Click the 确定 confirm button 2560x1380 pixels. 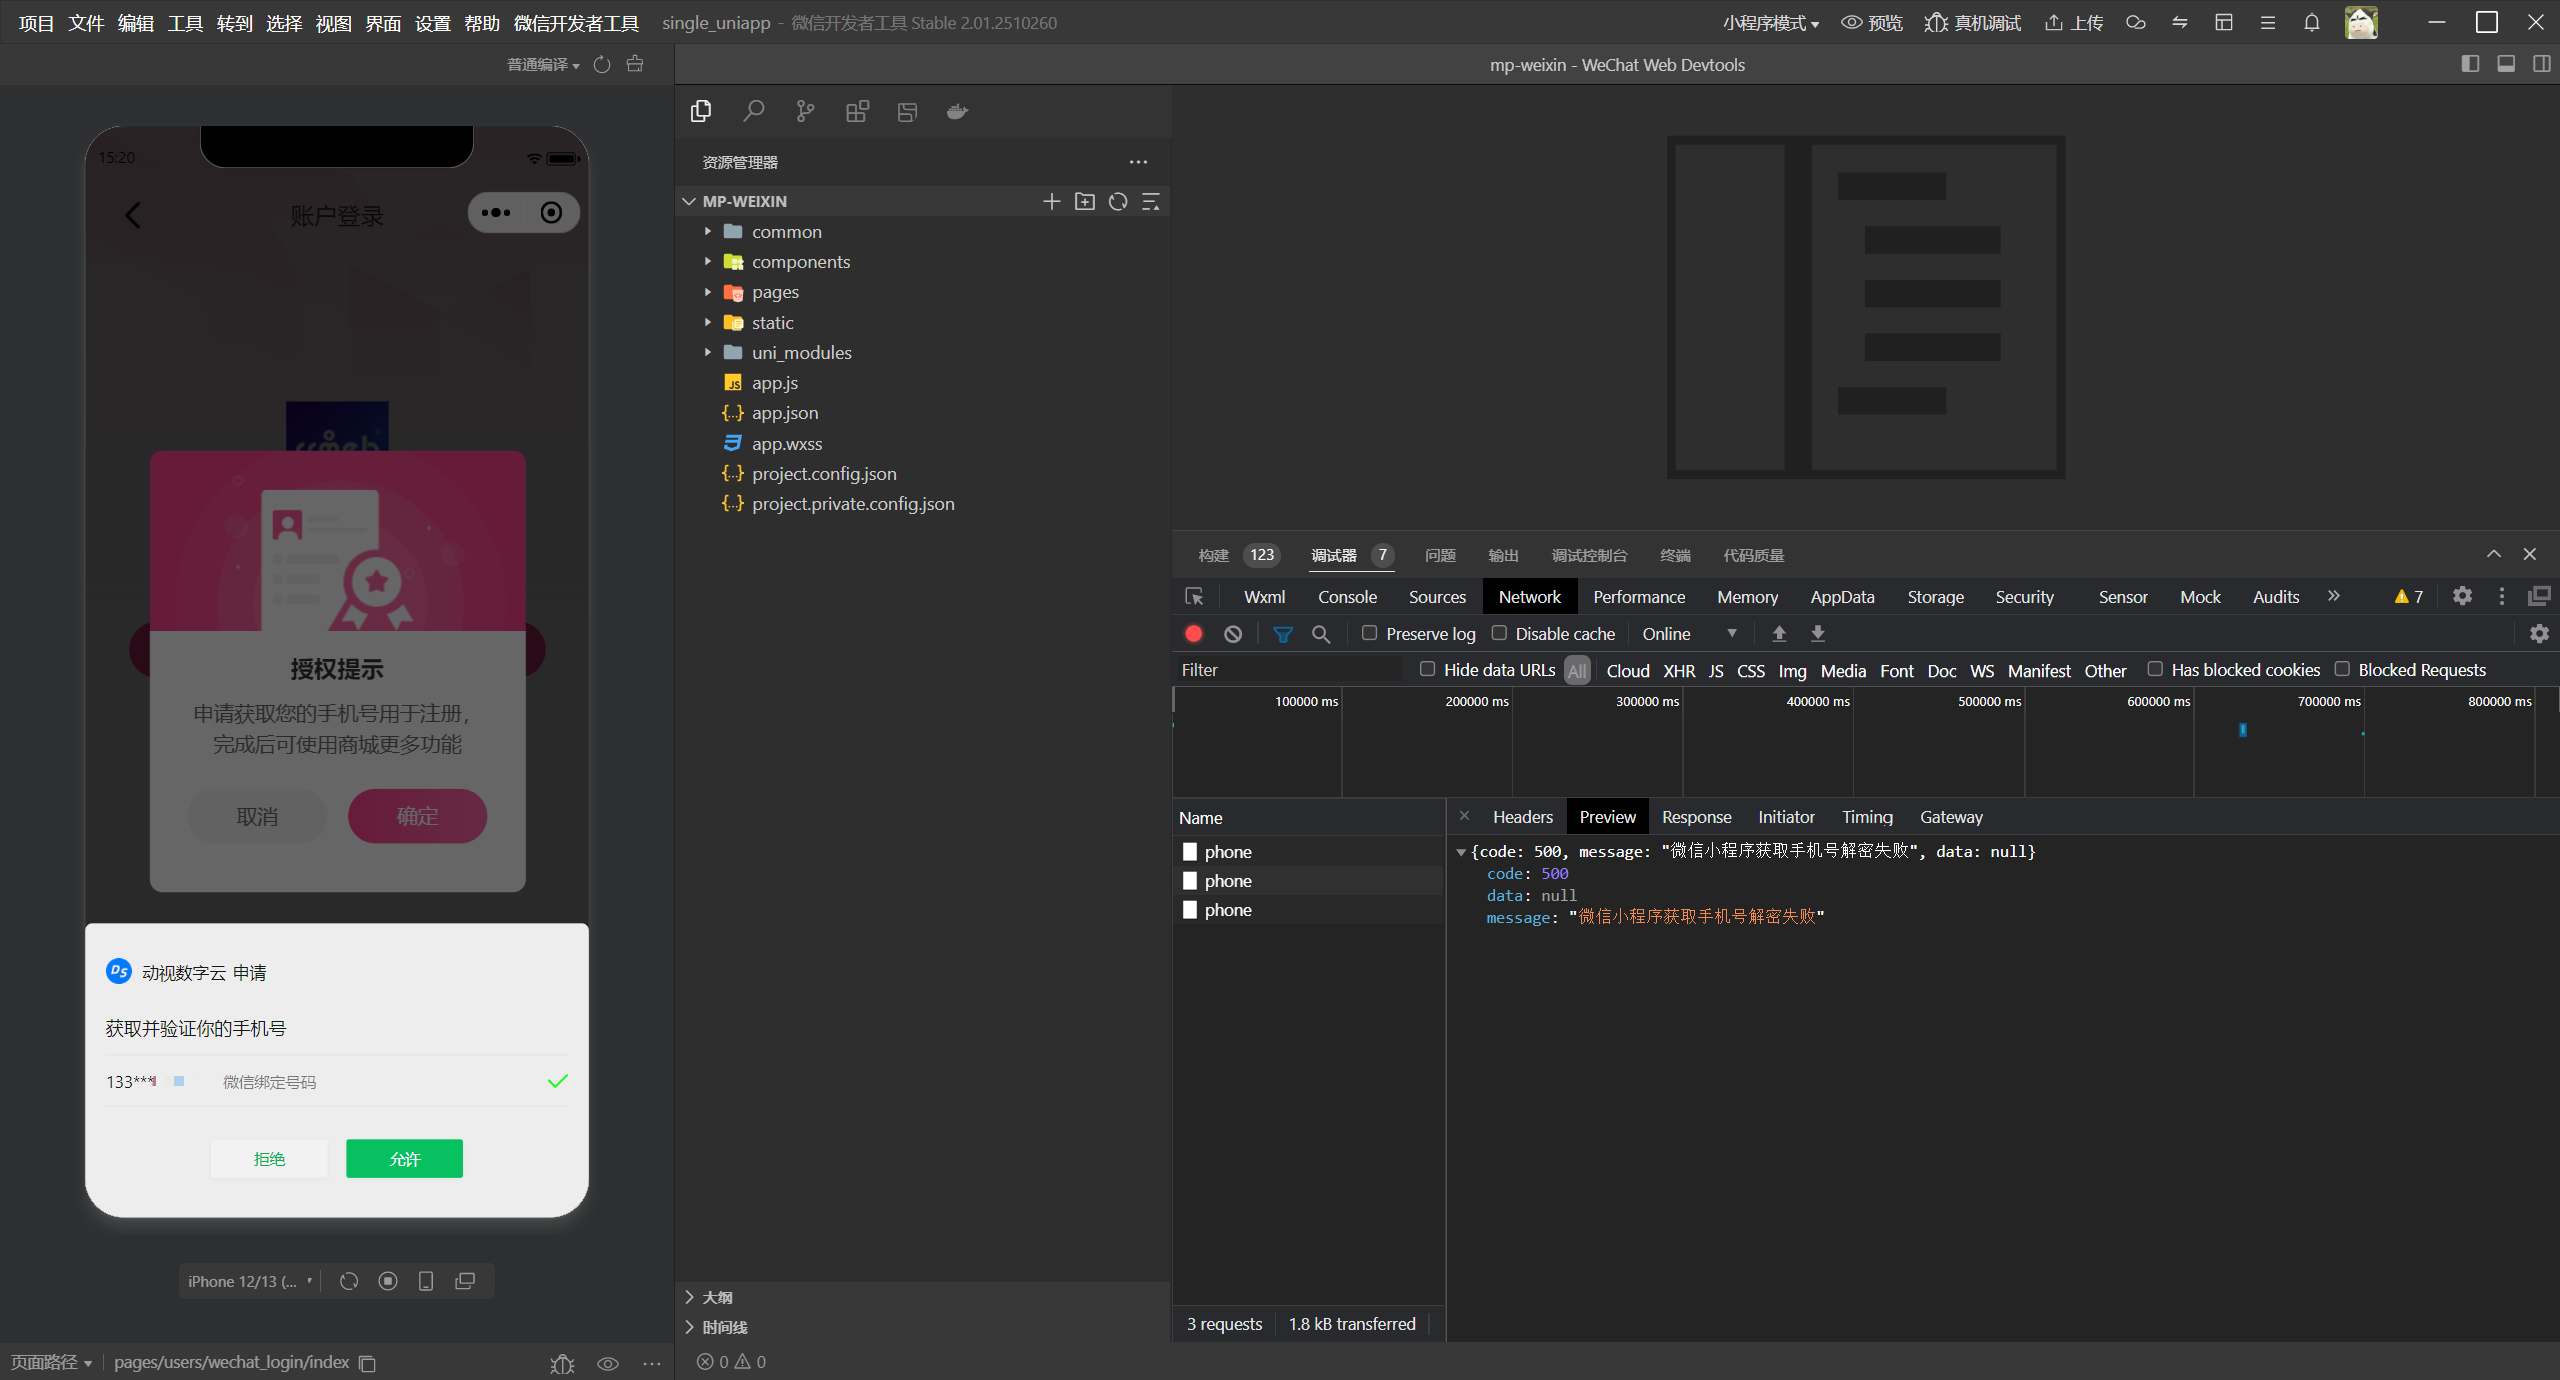click(417, 816)
